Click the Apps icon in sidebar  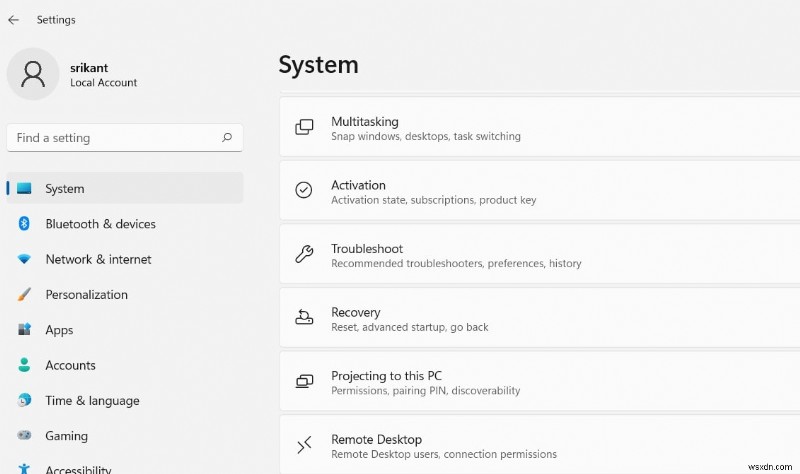[x=24, y=330]
